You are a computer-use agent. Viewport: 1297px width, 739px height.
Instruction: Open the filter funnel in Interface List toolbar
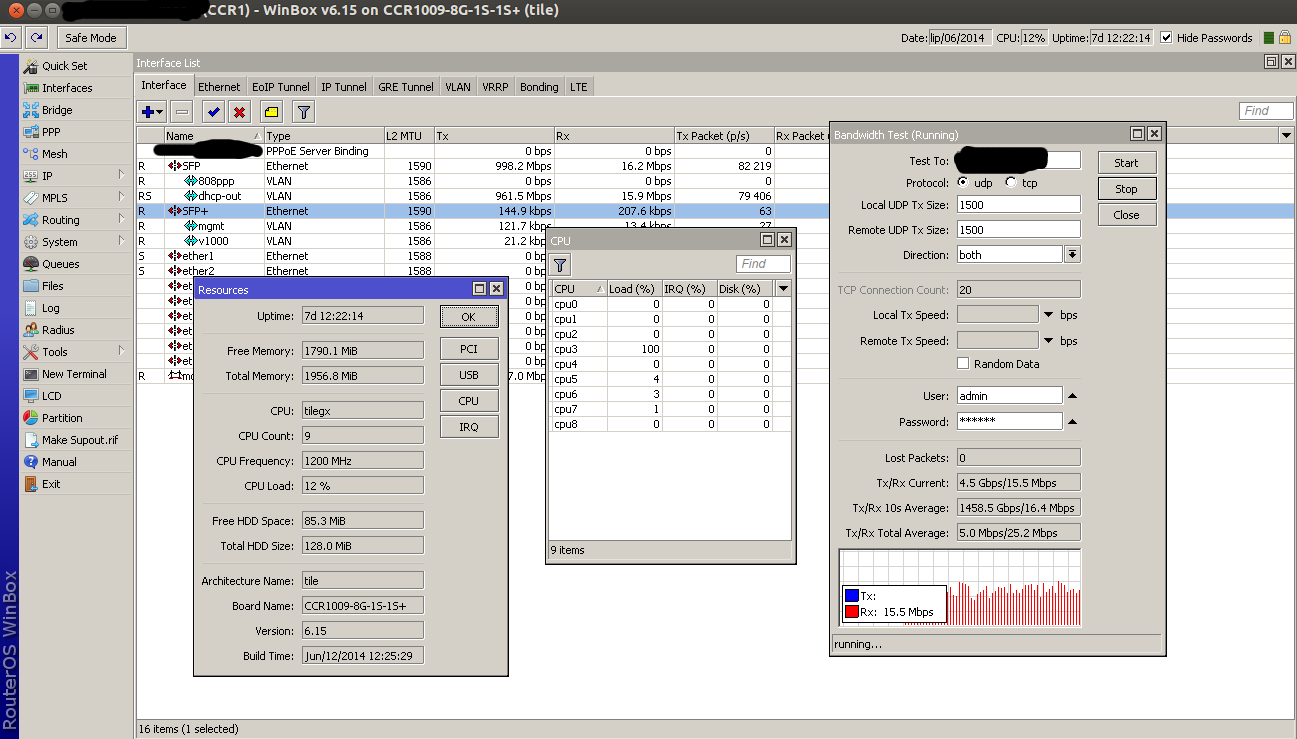pyautogui.click(x=303, y=112)
